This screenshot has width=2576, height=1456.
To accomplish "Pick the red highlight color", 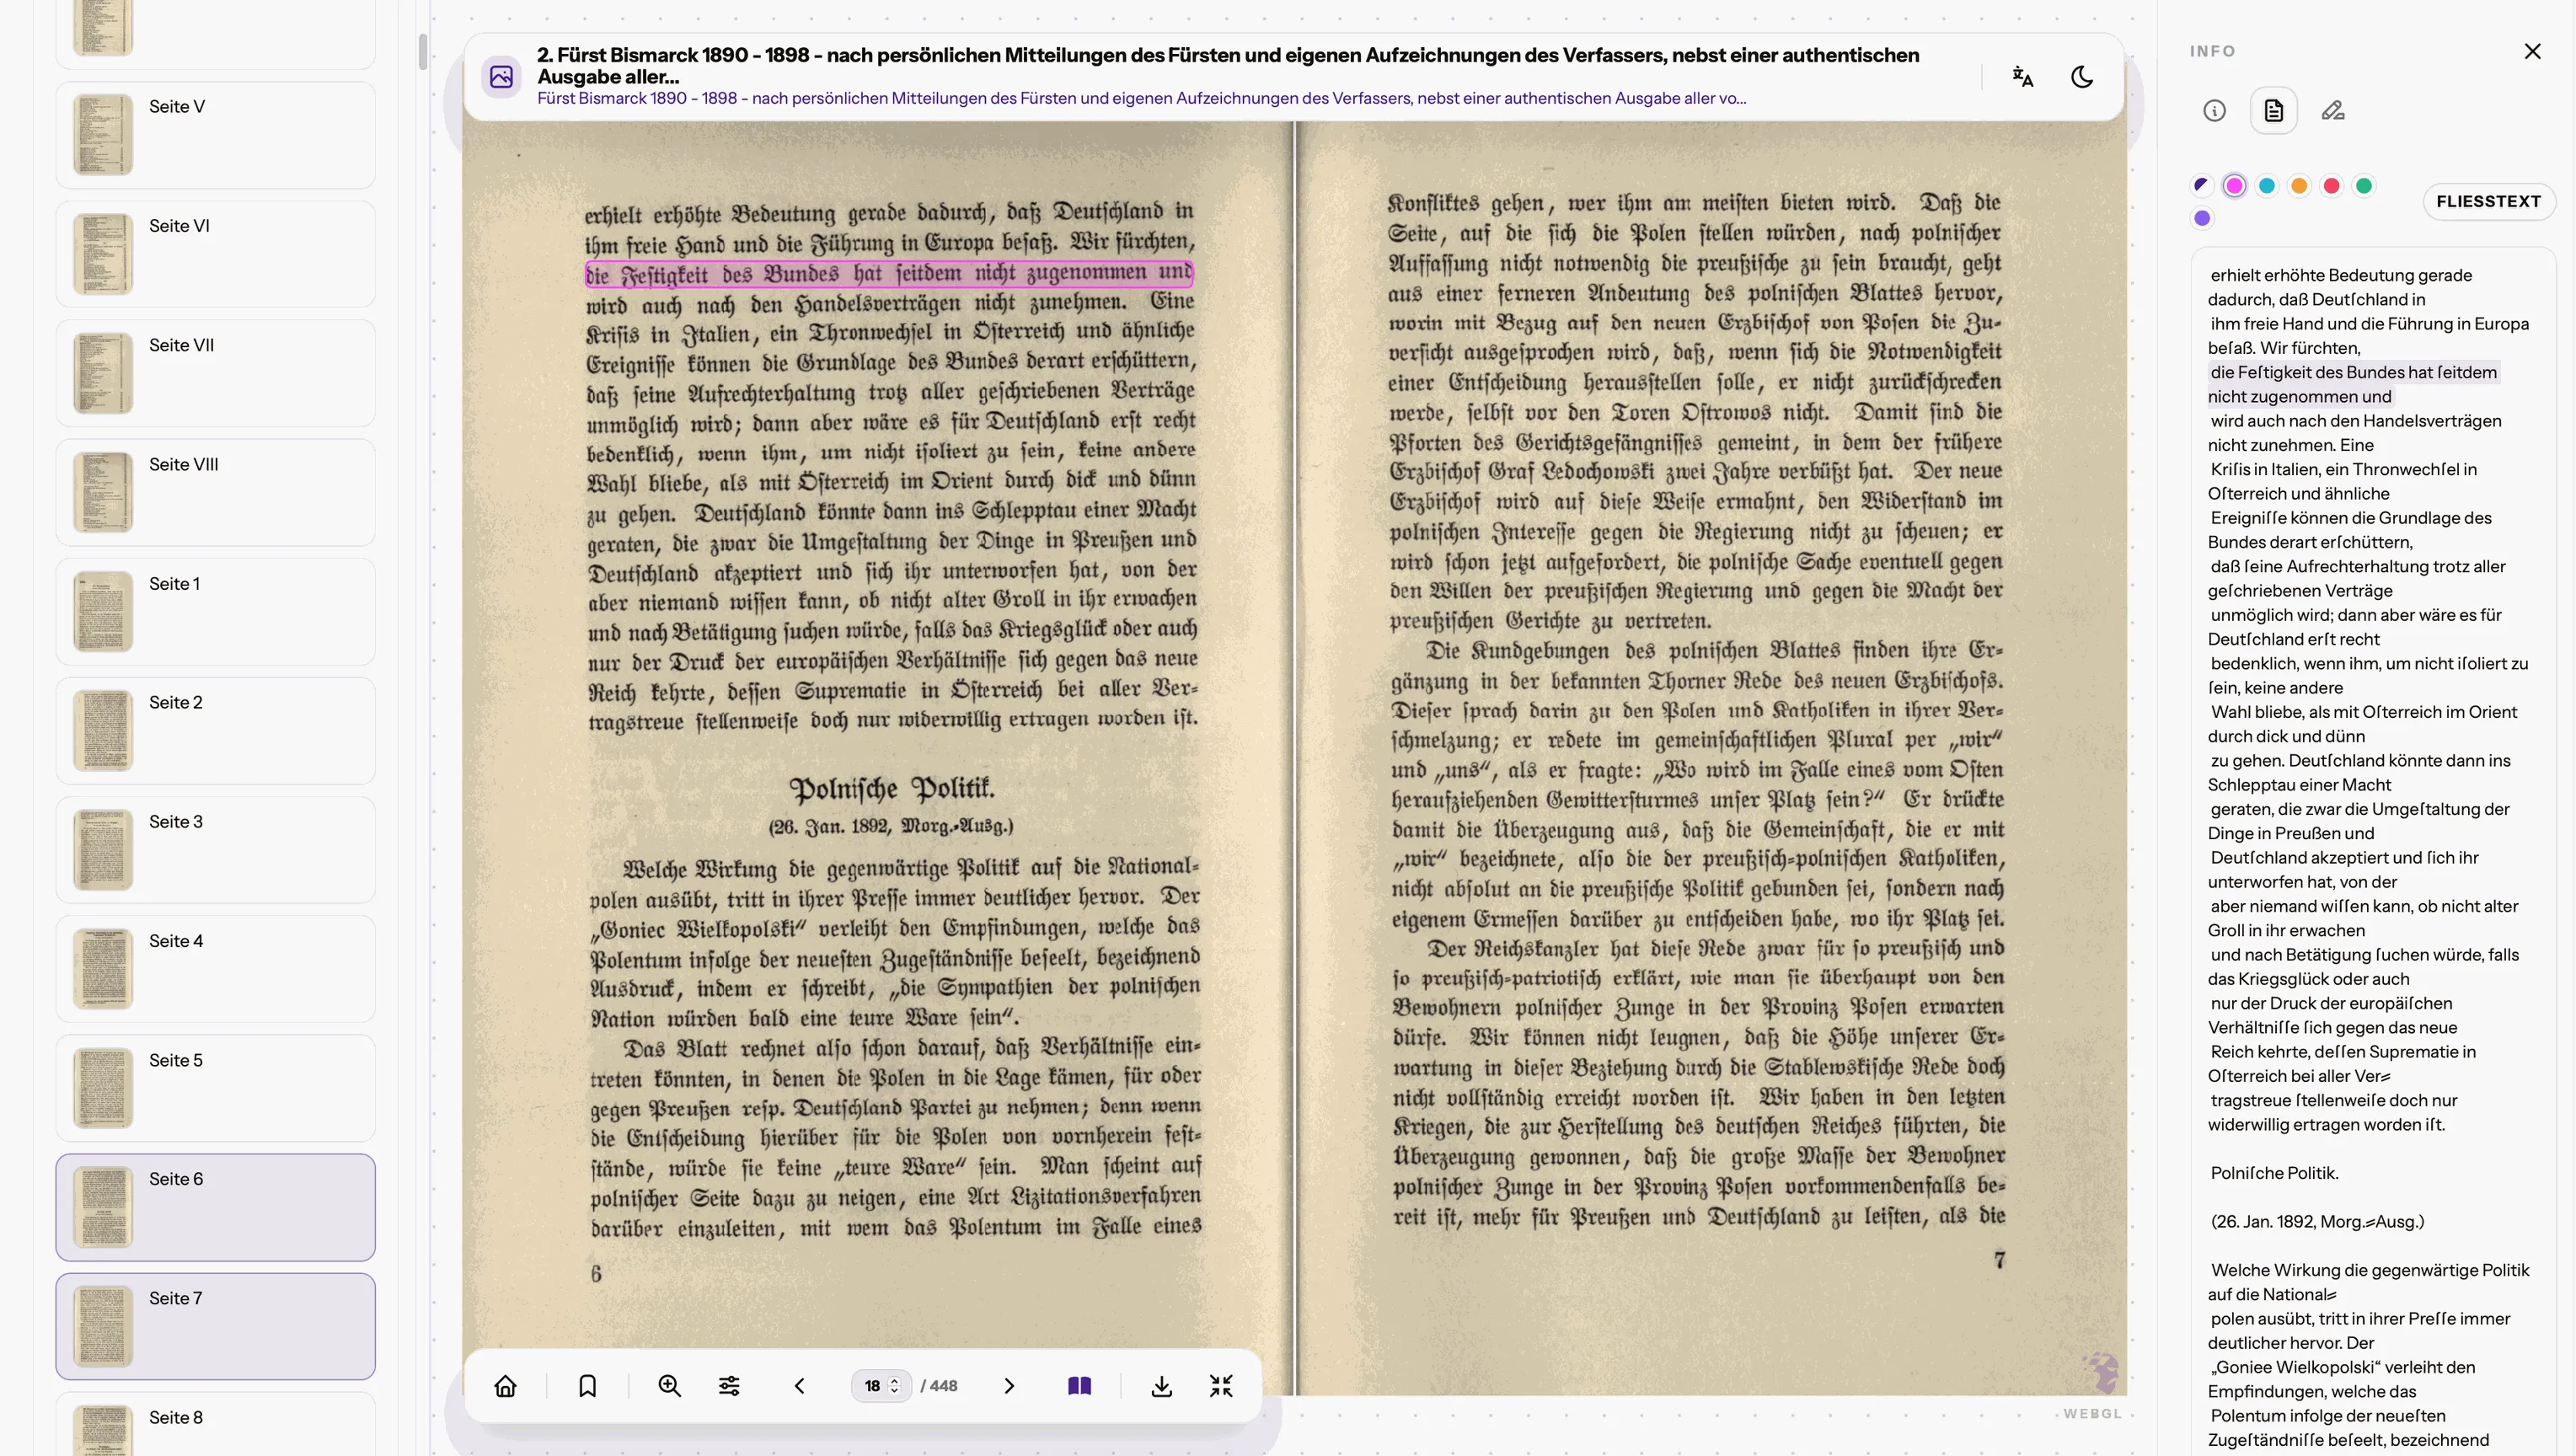I will 2331,185.
